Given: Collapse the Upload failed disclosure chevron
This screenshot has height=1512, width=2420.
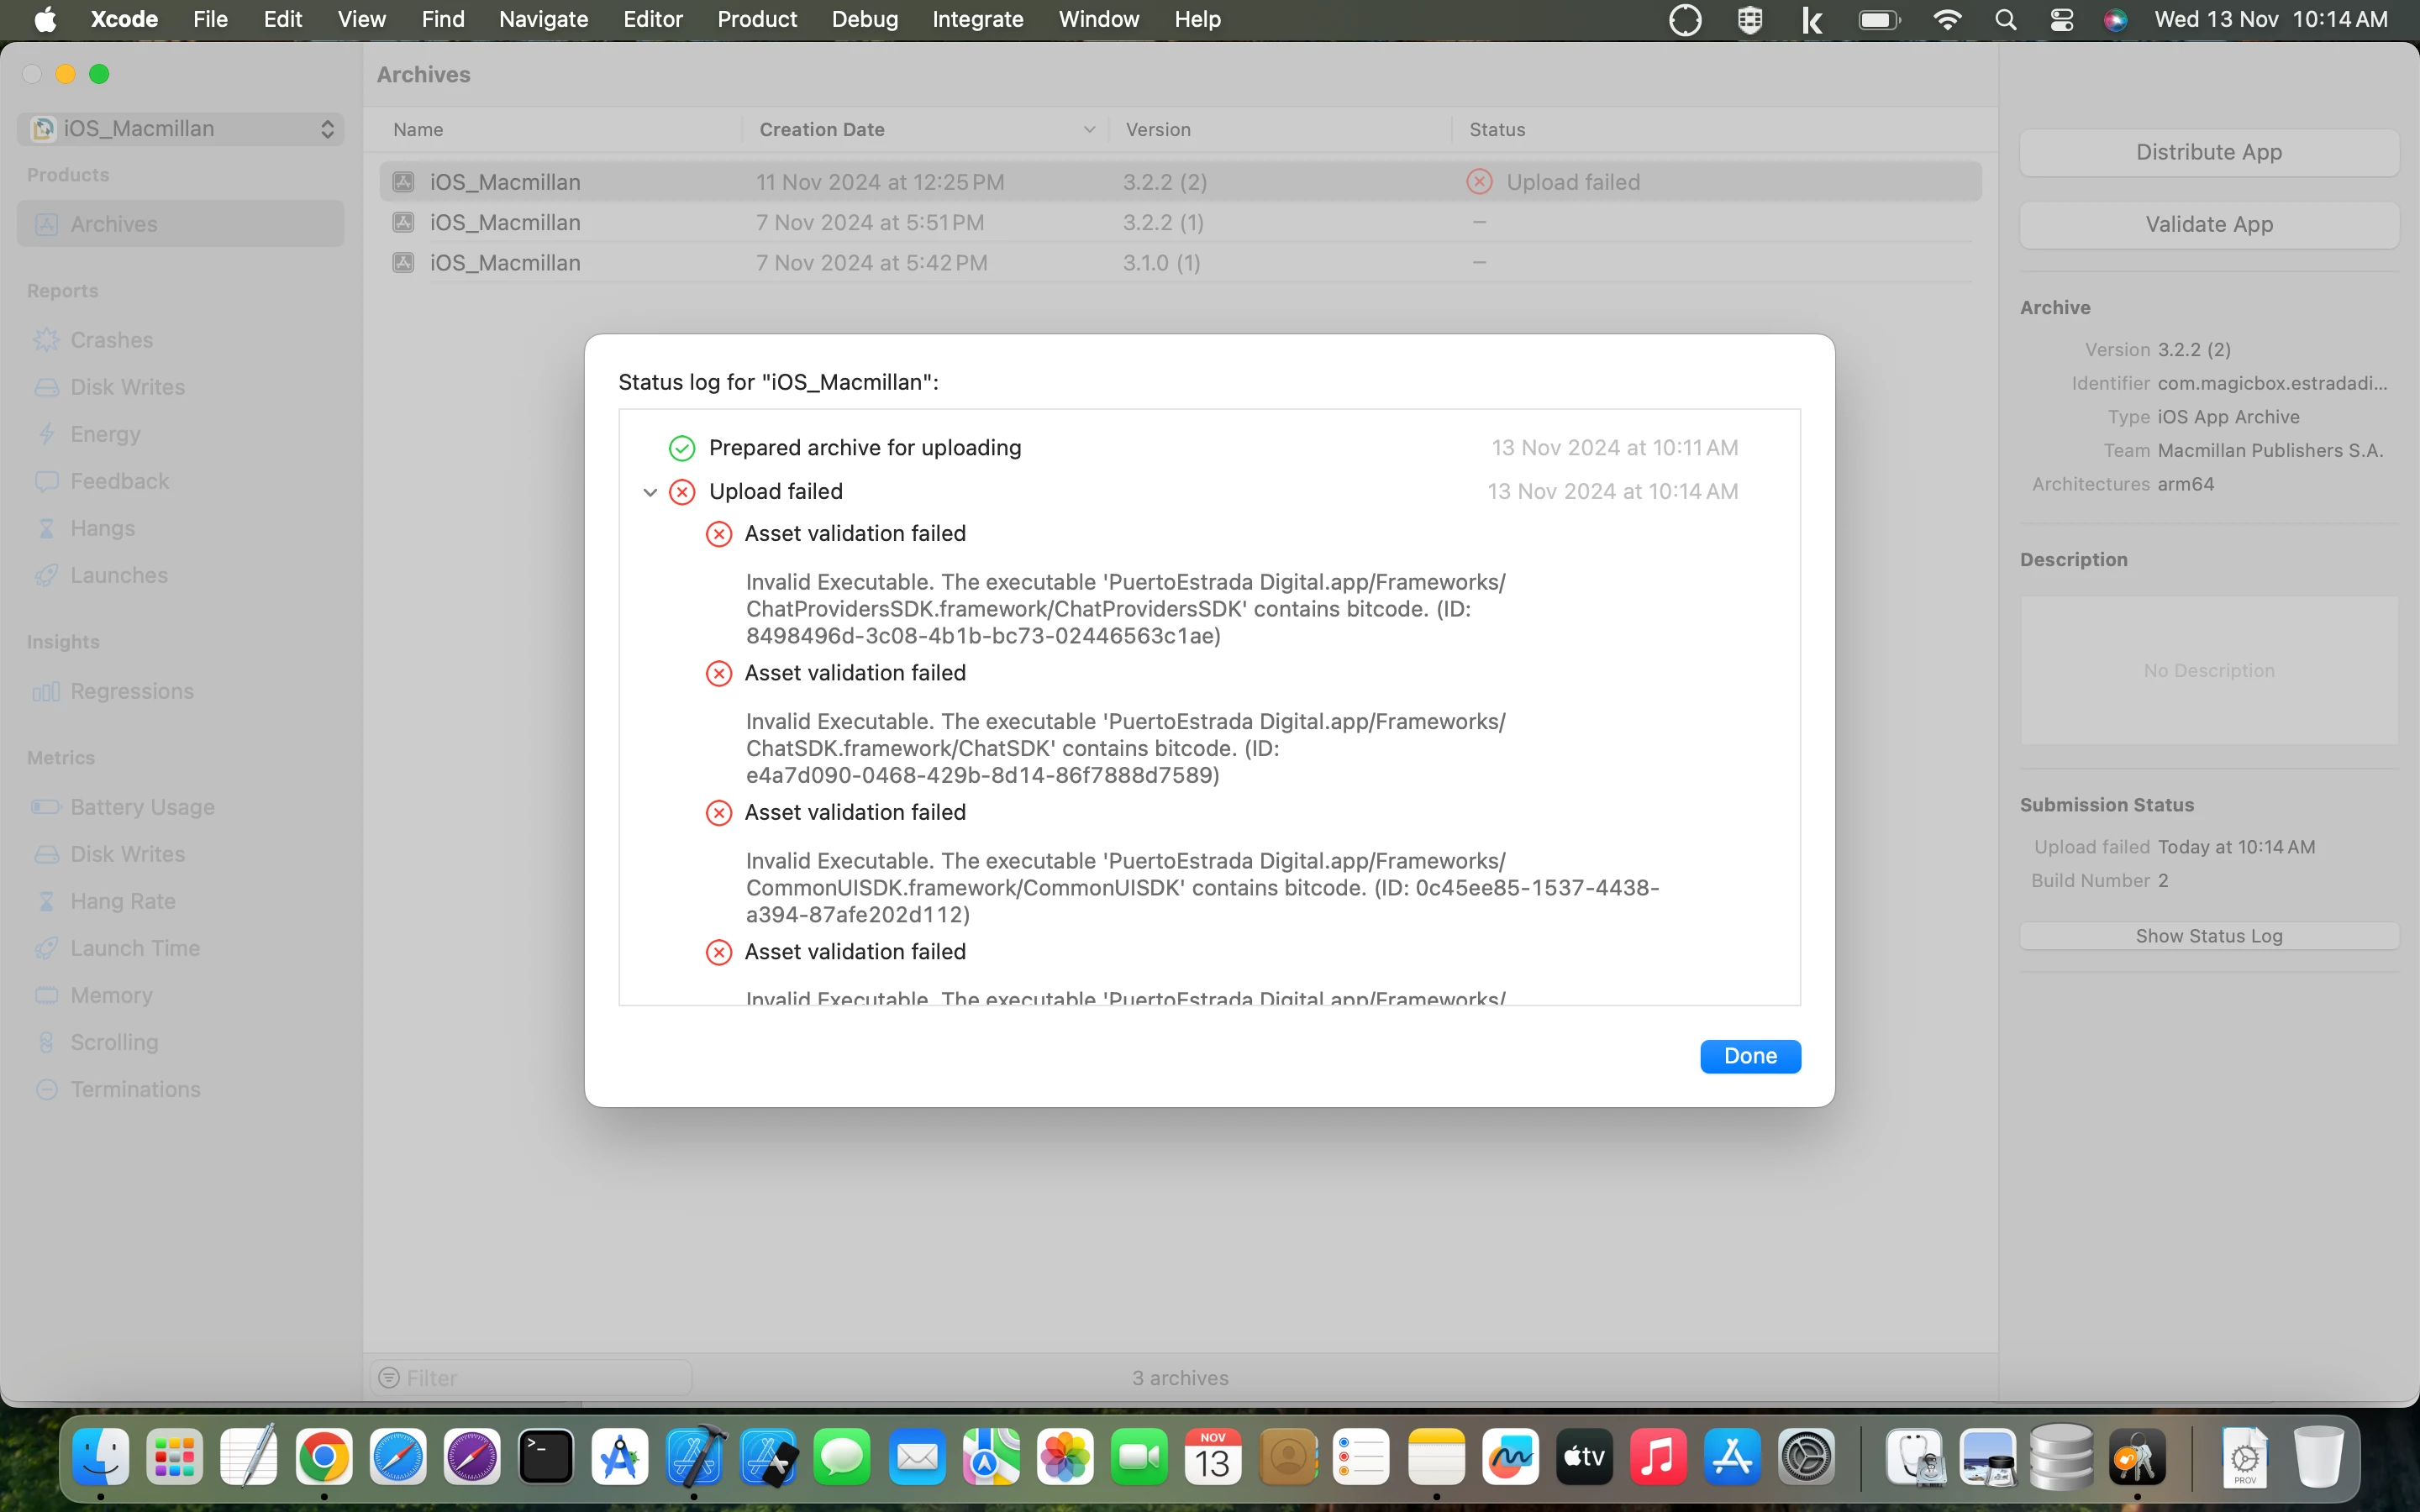Looking at the screenshot, I should point(650,492).
